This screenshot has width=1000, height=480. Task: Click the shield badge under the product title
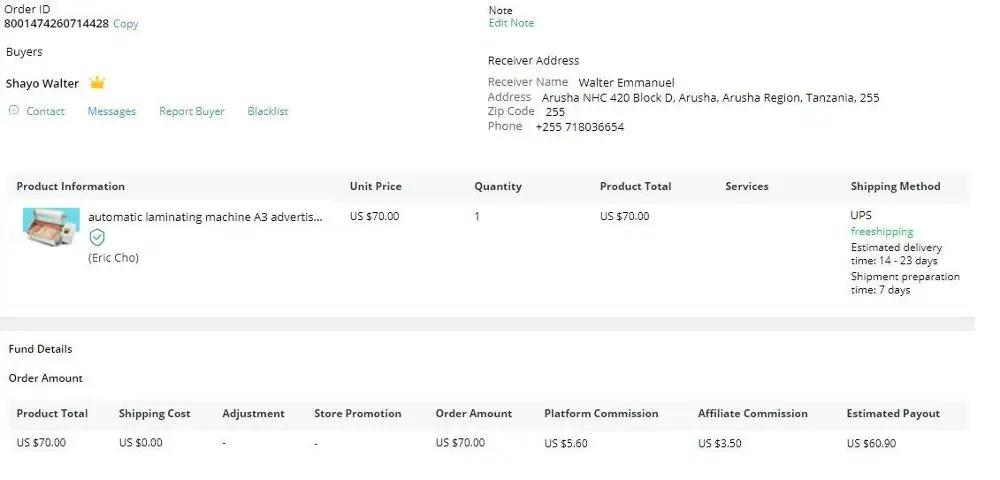pyautogui.click(x=97, y=237)
